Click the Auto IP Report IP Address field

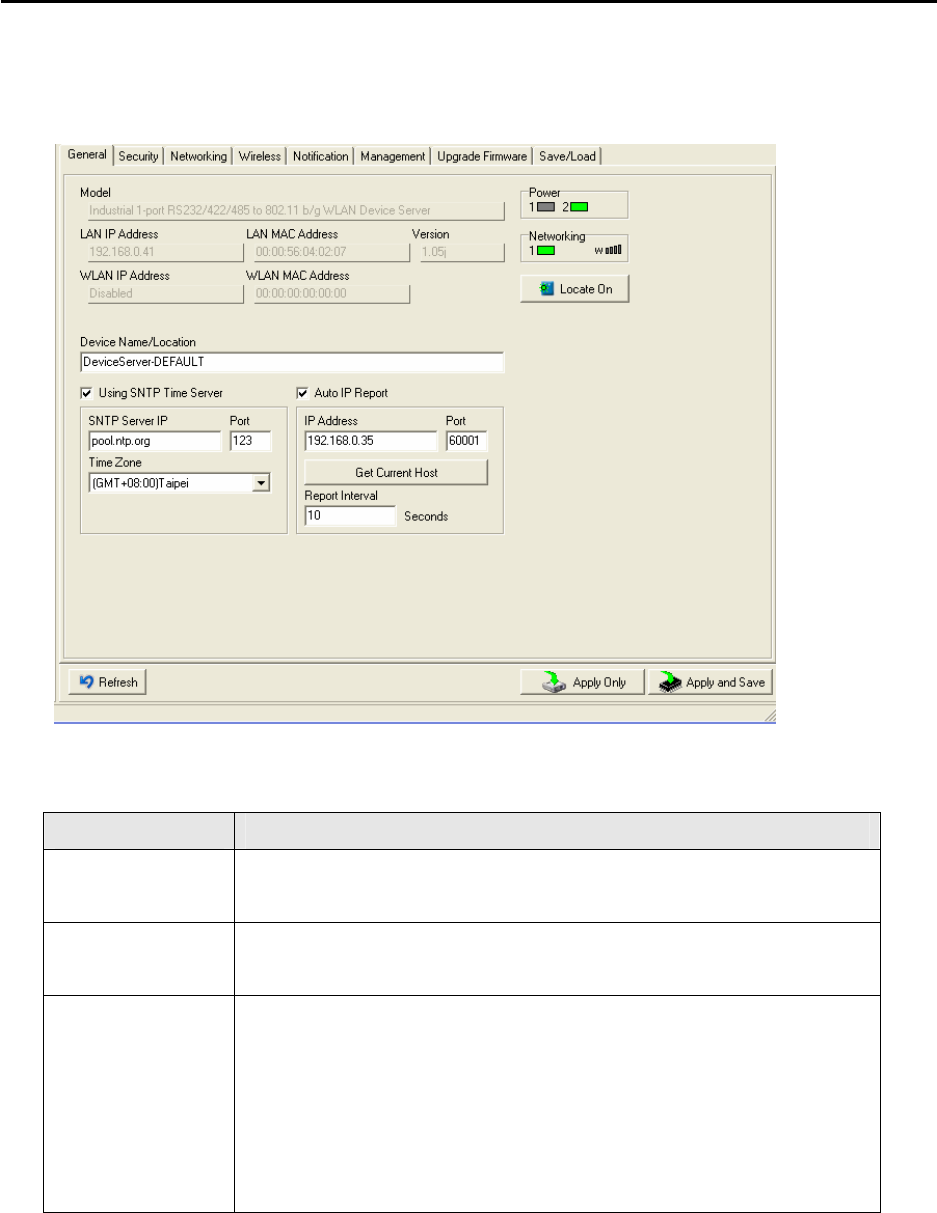point(371,442)
